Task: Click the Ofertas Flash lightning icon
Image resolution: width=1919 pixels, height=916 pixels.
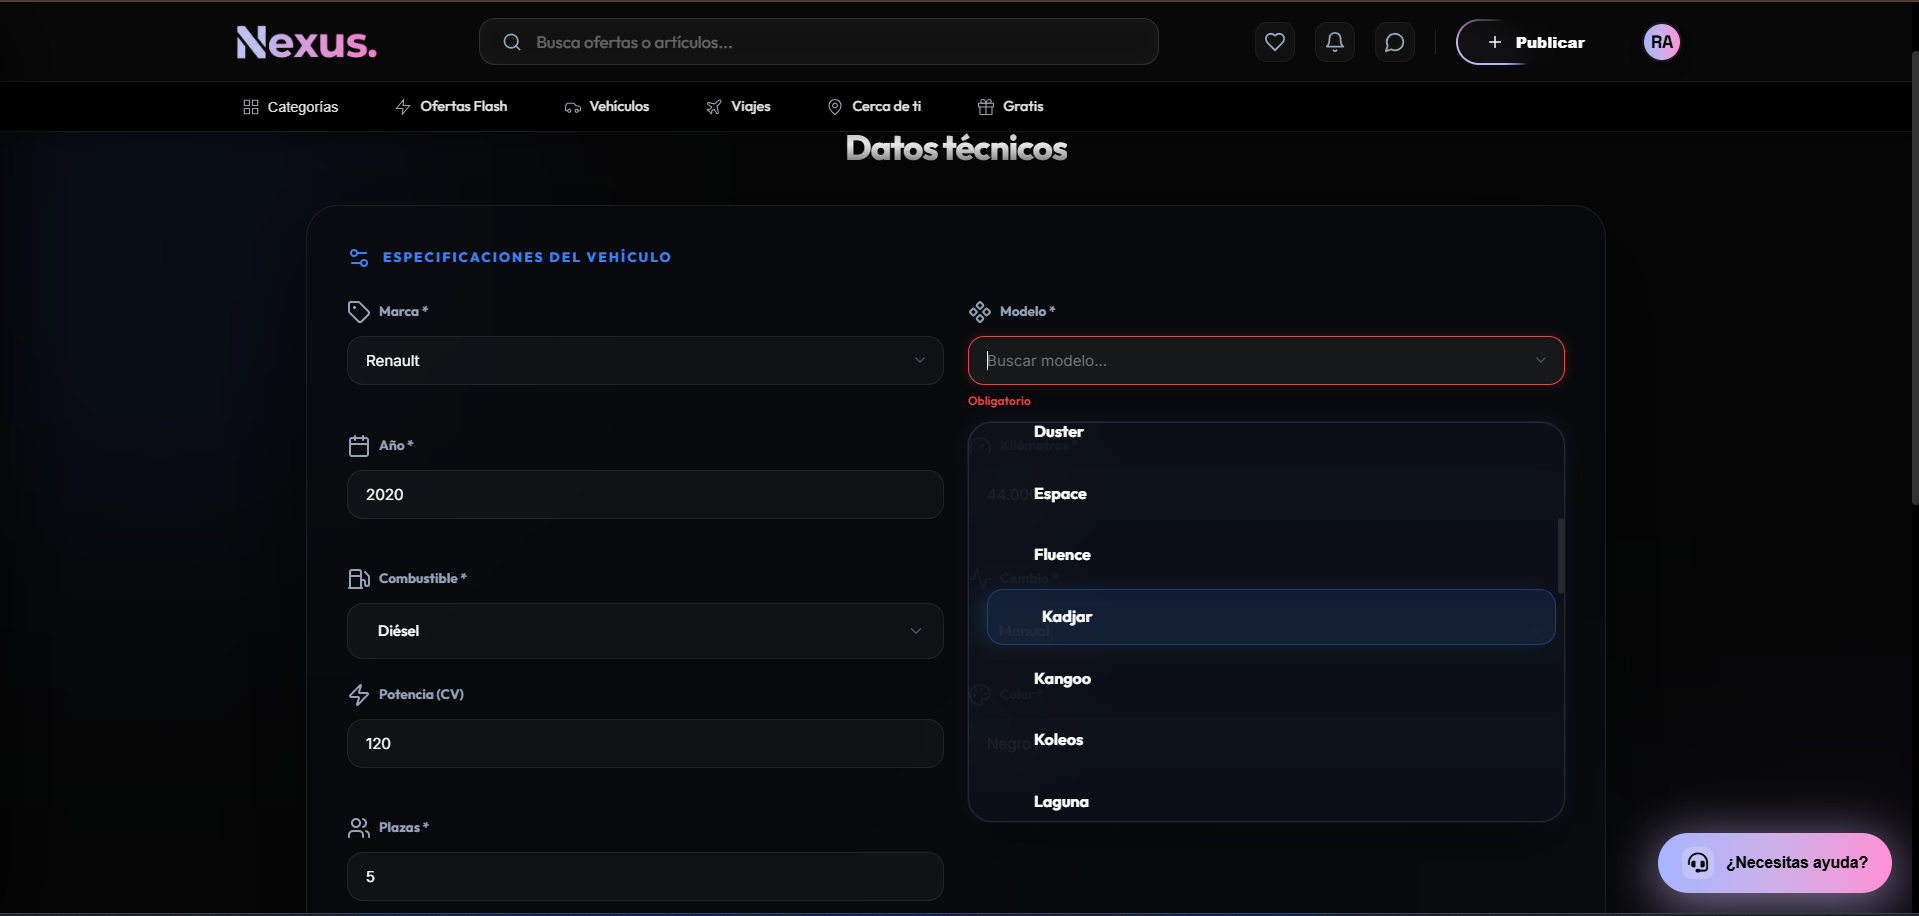Action: (403, 107)
